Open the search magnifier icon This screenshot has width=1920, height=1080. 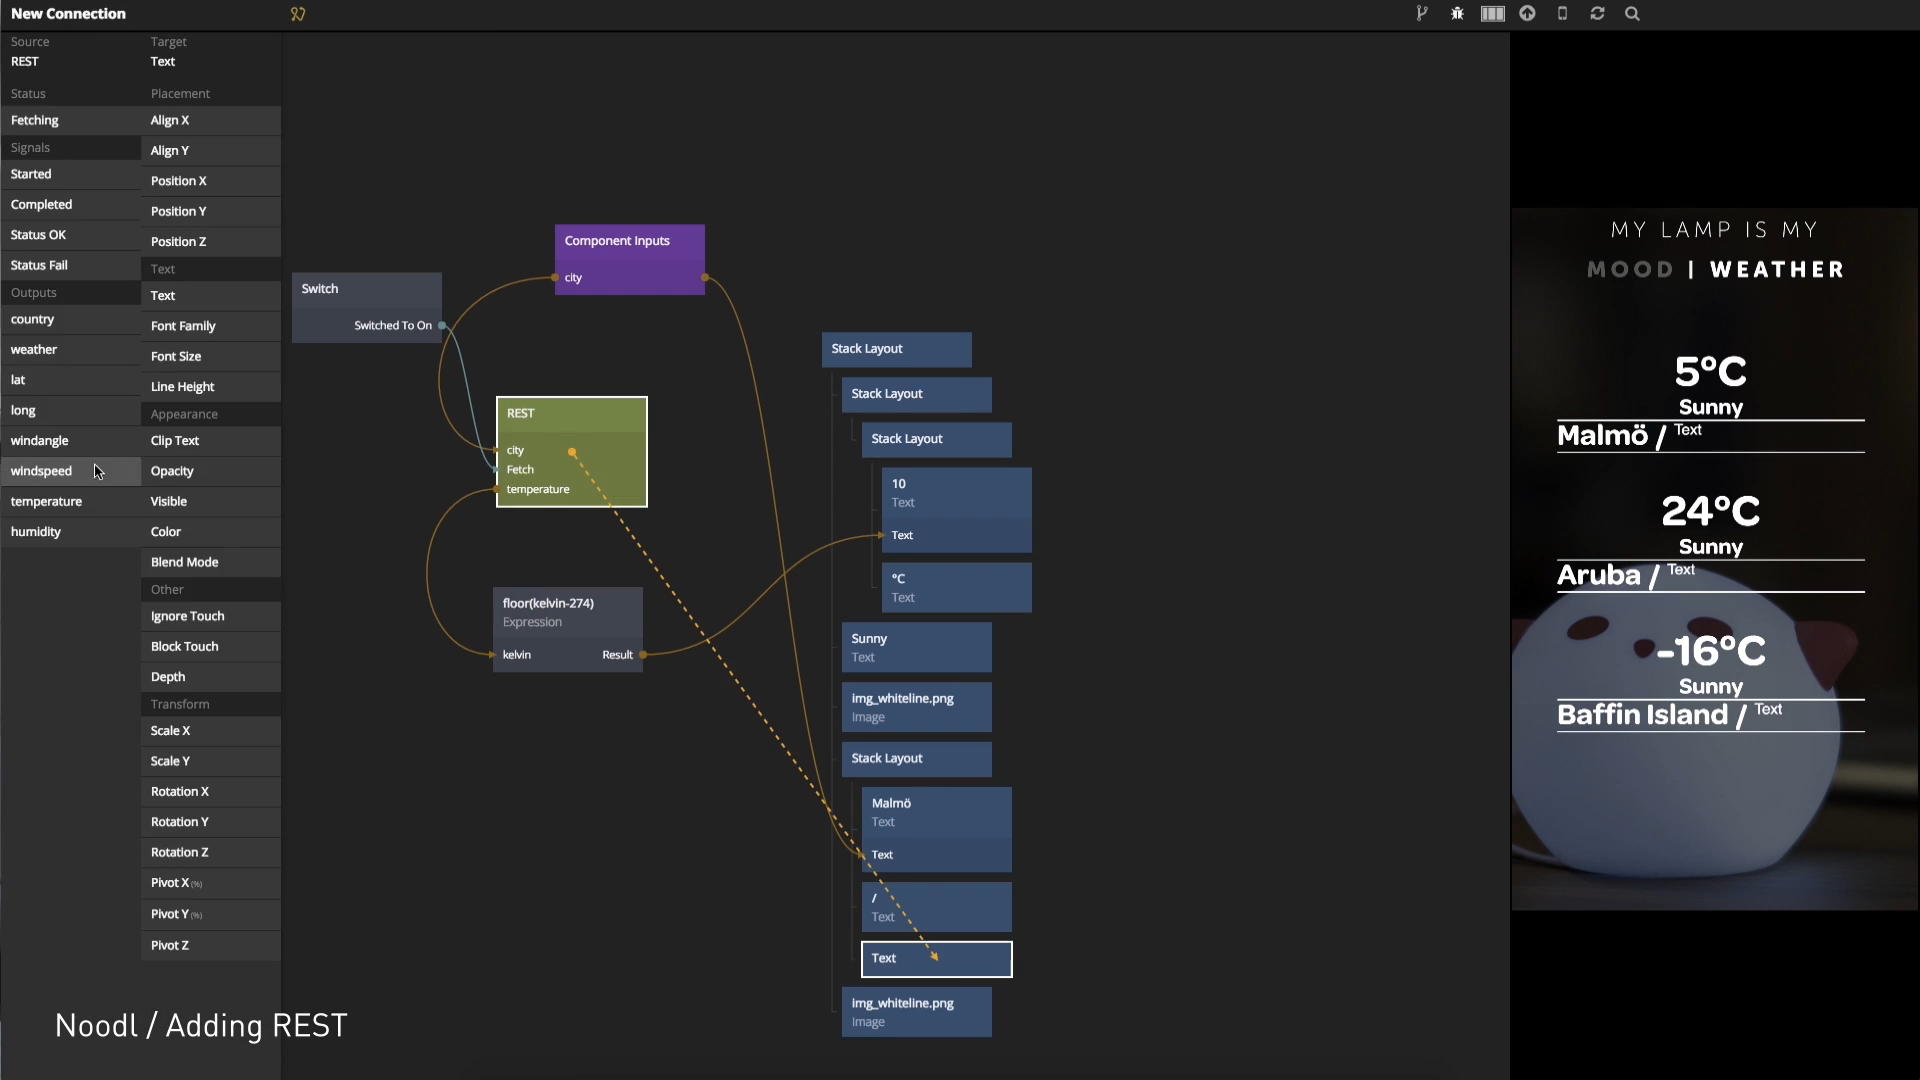pyautogui.click(x=1632, y=14)
